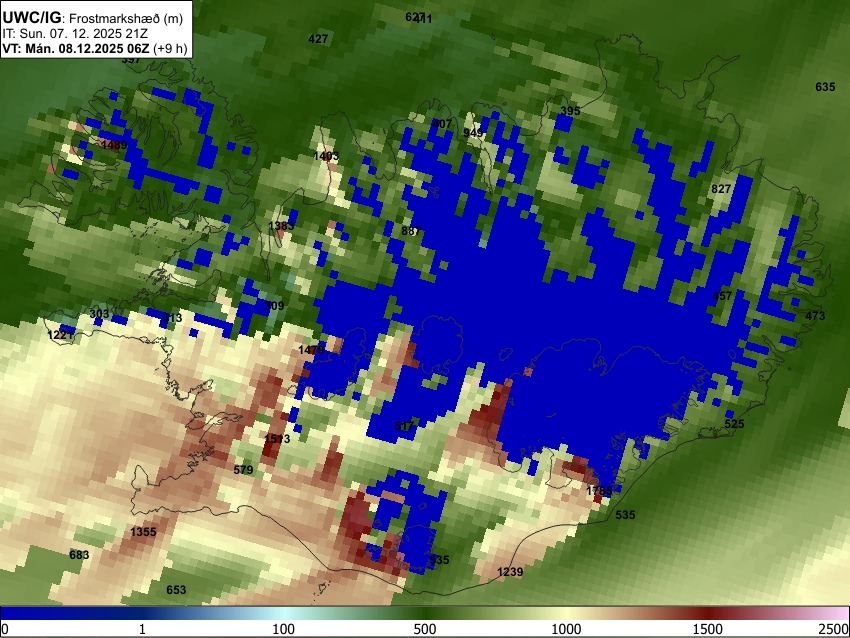This screenshot has height=638, width=850.
Task: Click the 827 height value
Action: 721,189
